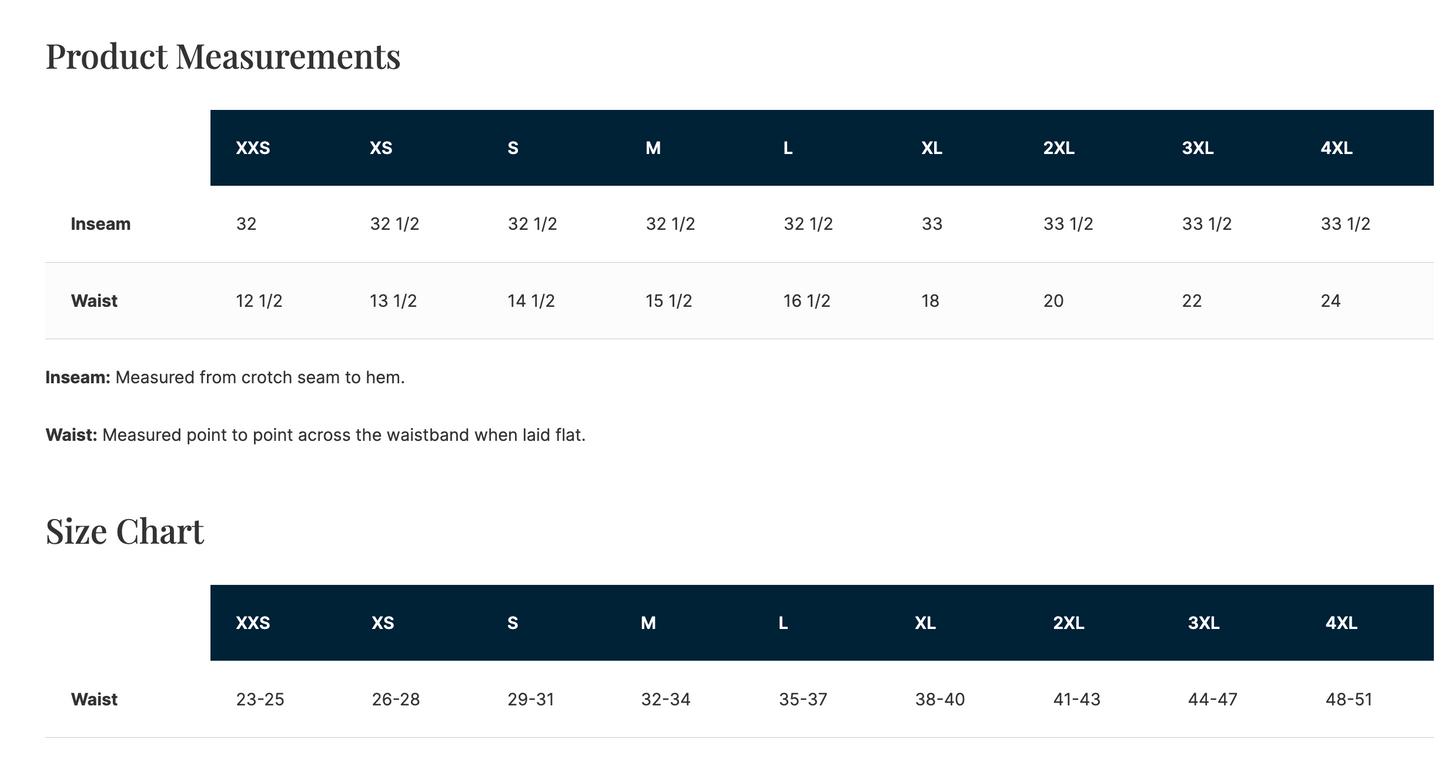Select waist value 12 1/2
This screenshot has width=1445, height=763.
click(x=259, y=301)
